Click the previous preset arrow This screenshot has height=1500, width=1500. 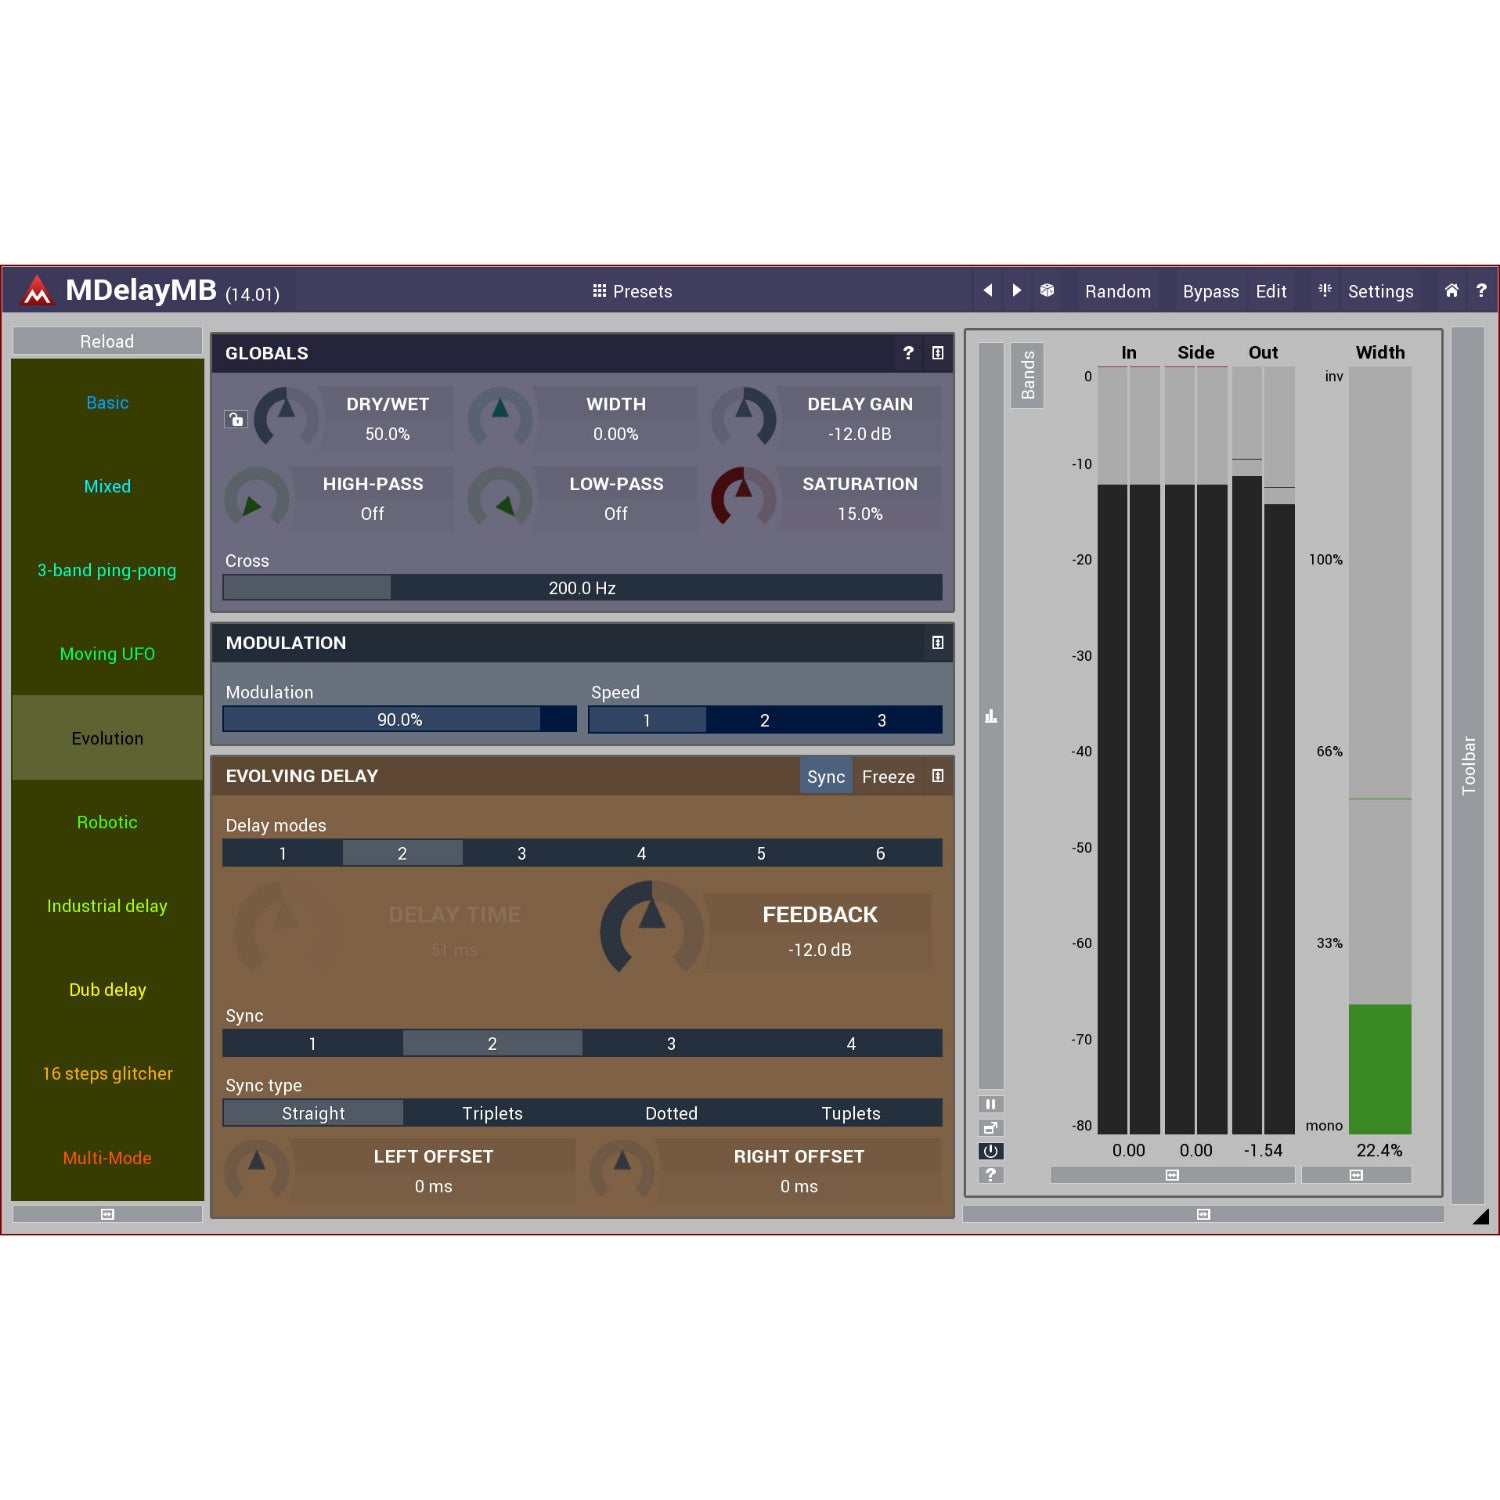tap(988, 290)
